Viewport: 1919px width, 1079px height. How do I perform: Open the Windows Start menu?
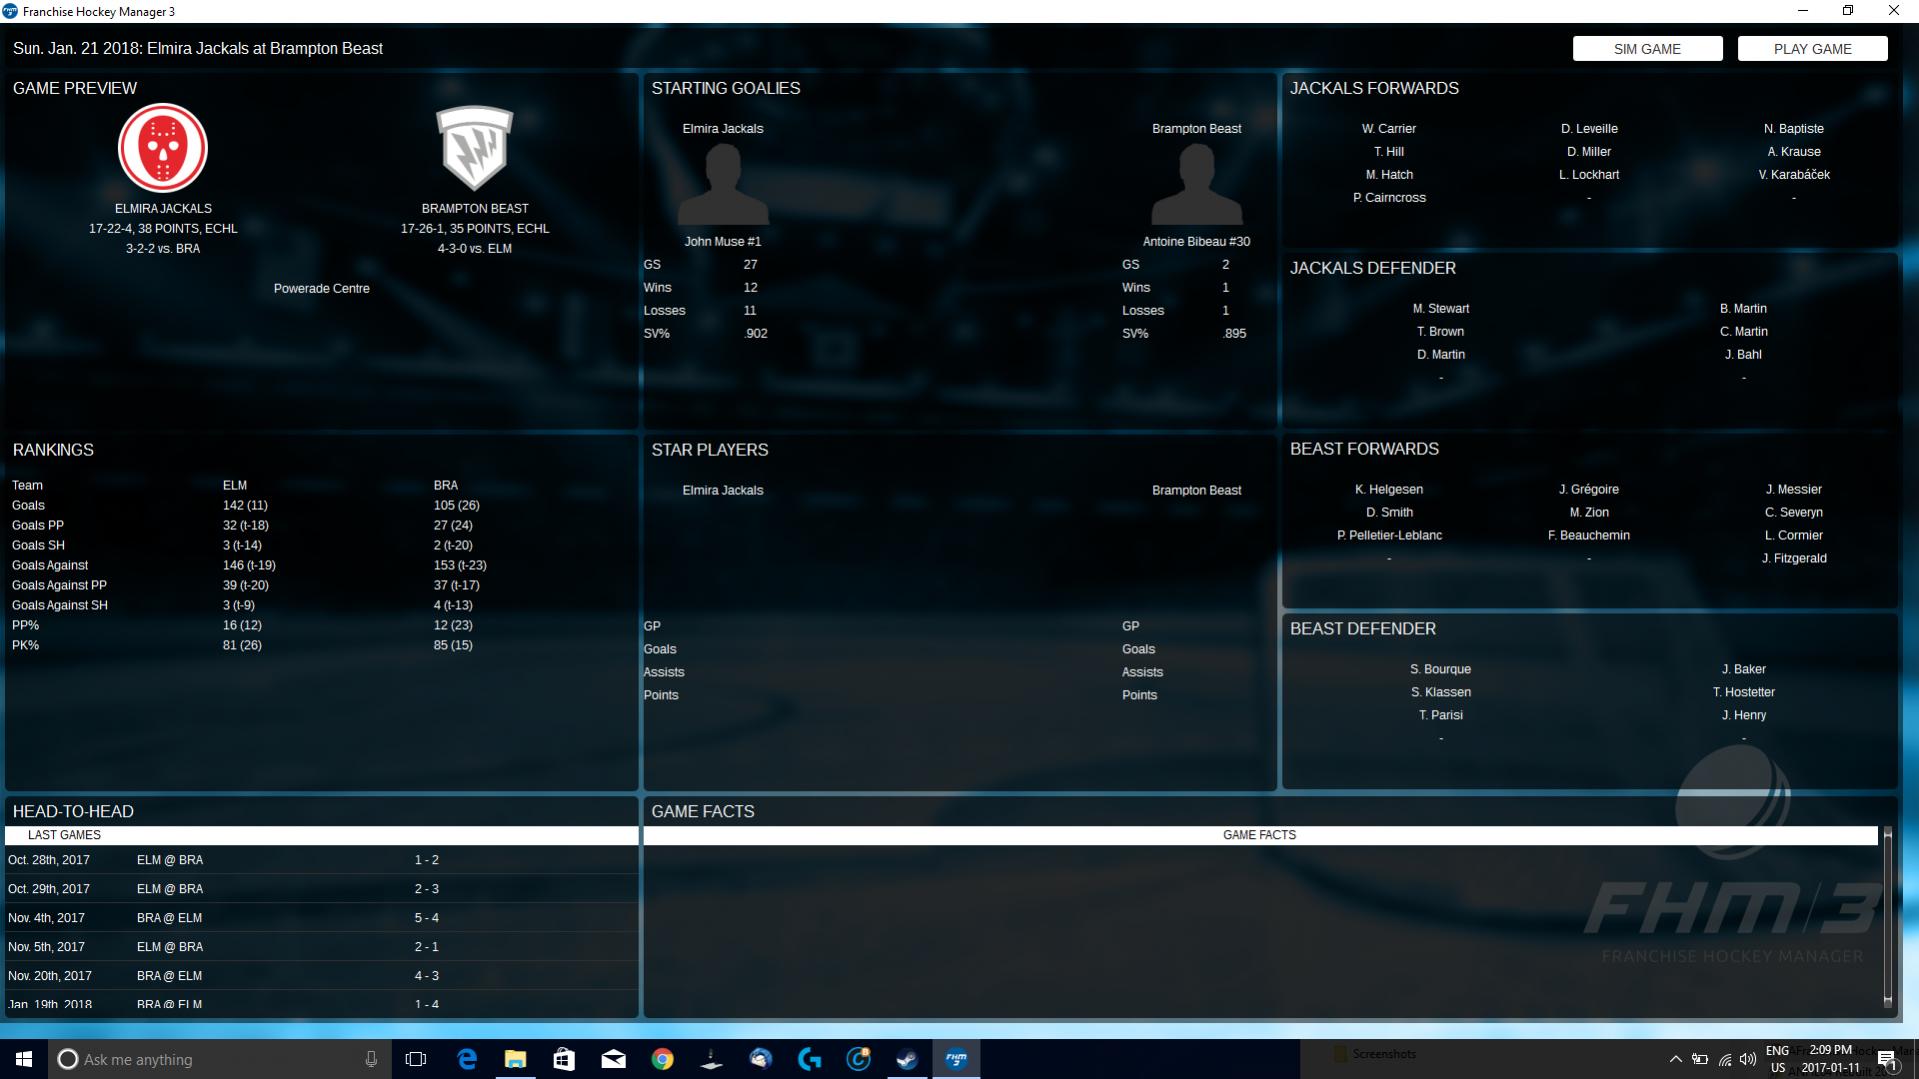24,1059
